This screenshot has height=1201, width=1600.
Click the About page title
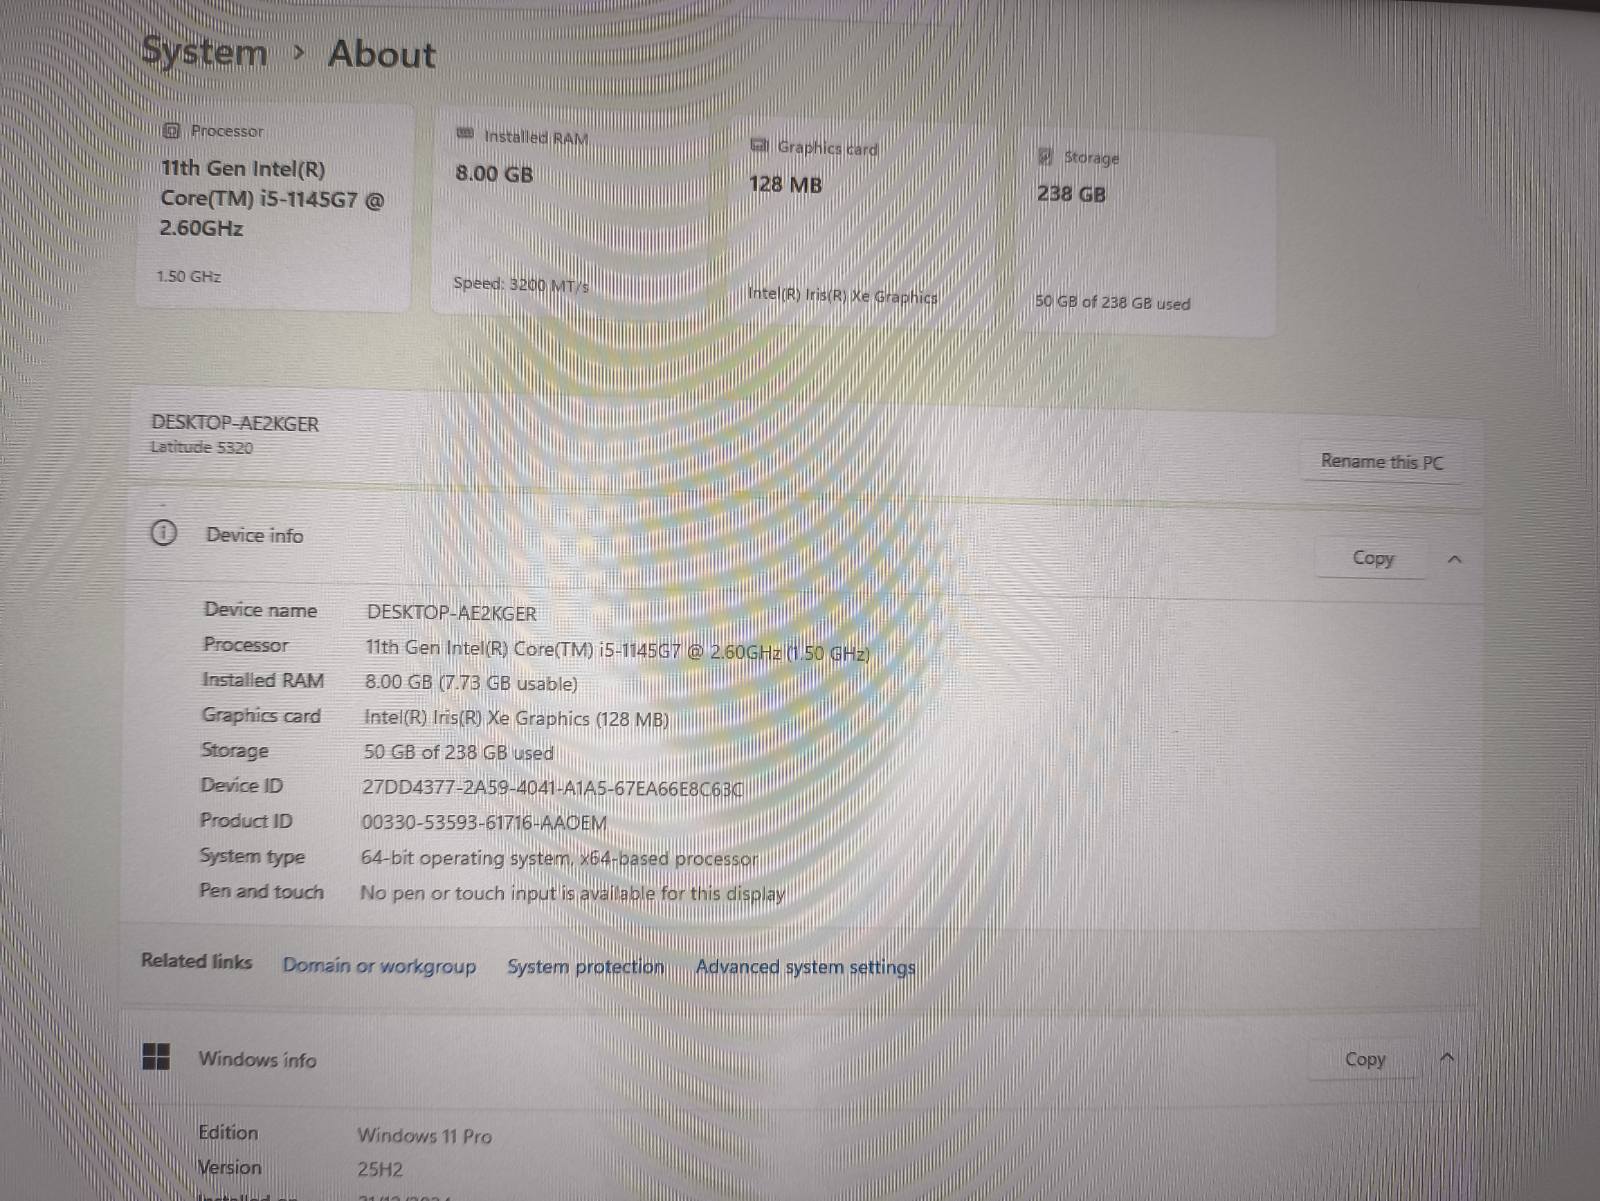coord(382,54)
